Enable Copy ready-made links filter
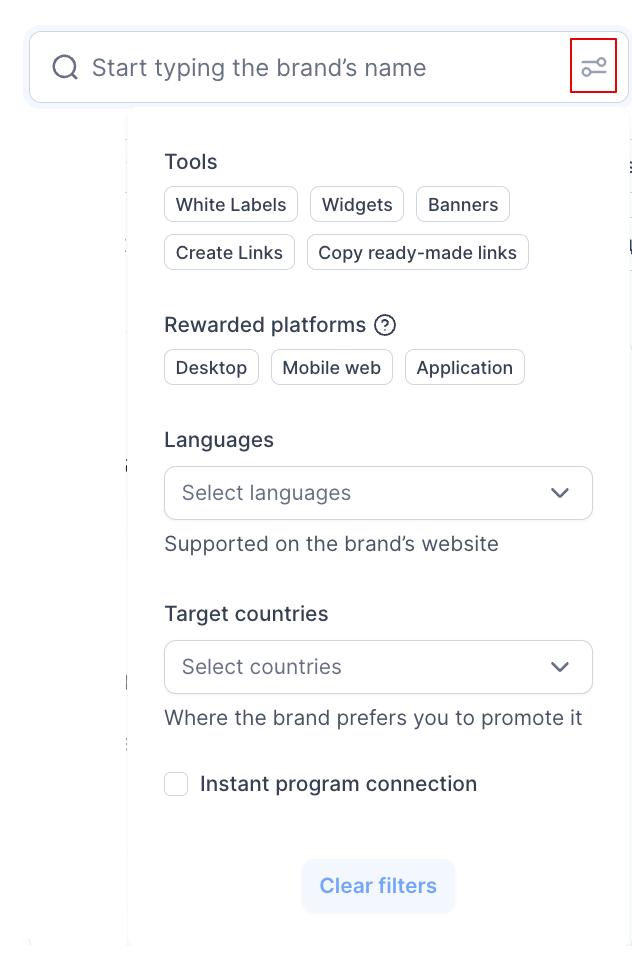The height and width of the screenshot is (955, 632). [418, 252]
